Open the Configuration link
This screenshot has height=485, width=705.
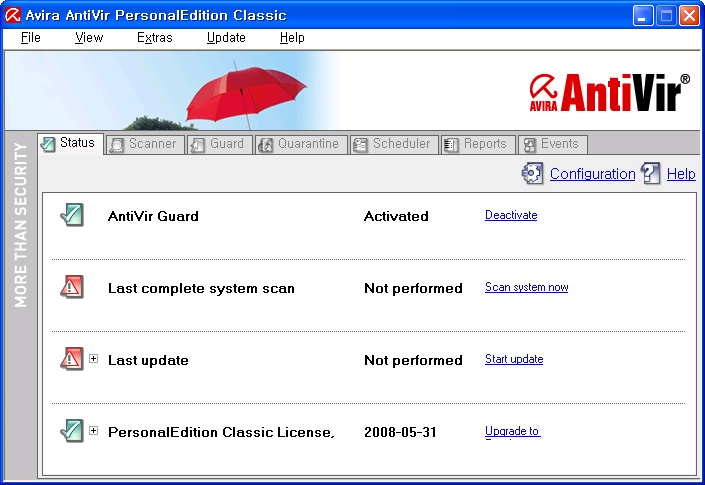tap(593, 174)
